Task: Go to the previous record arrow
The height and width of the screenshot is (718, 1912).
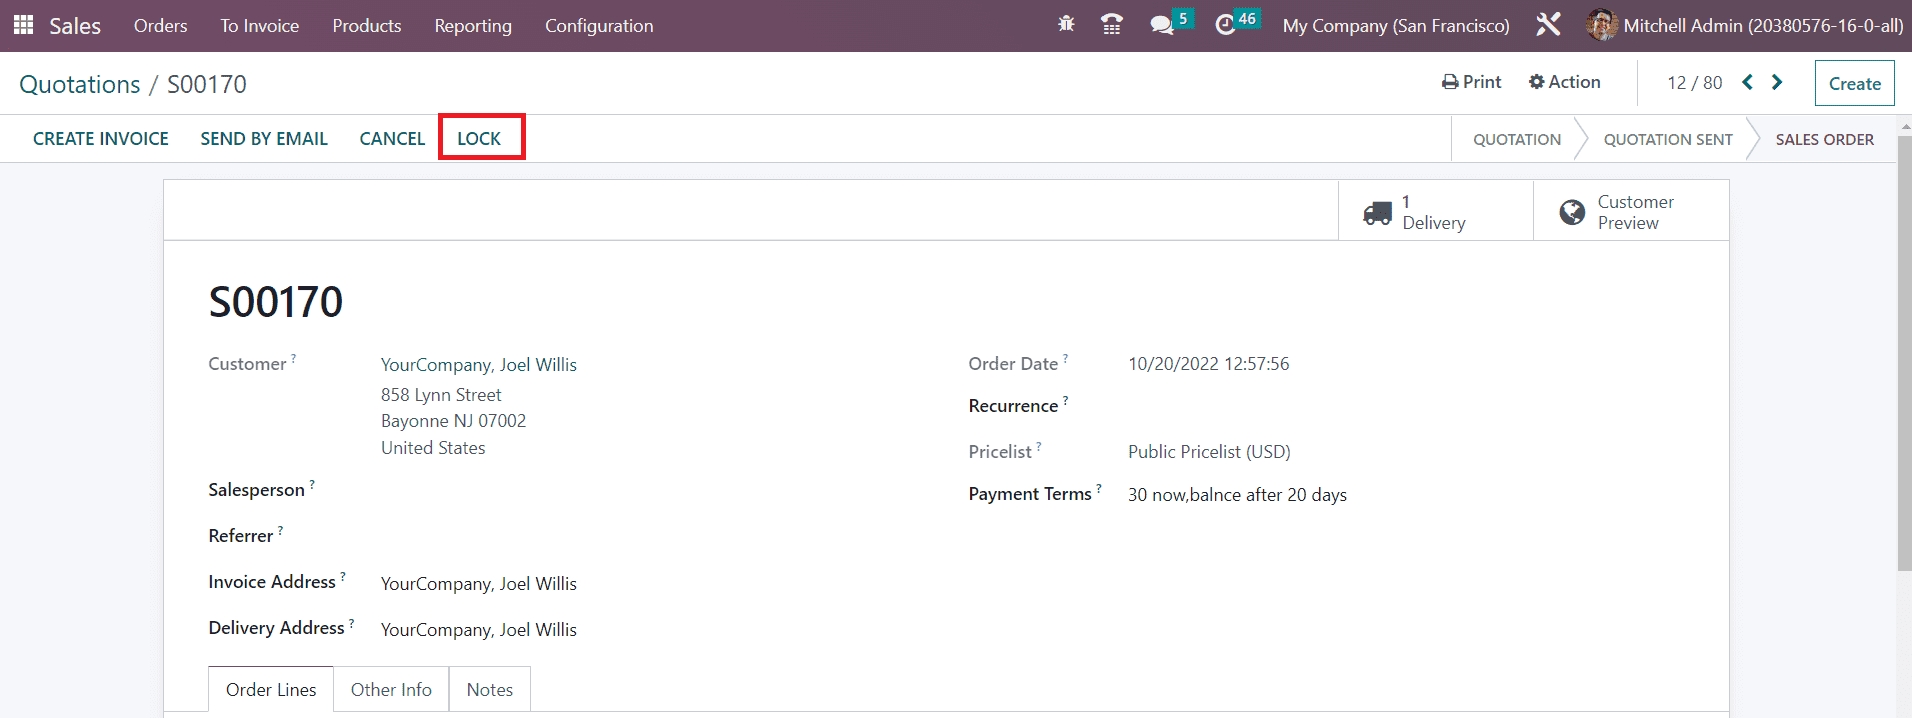Action: (x=1747, y=82)
